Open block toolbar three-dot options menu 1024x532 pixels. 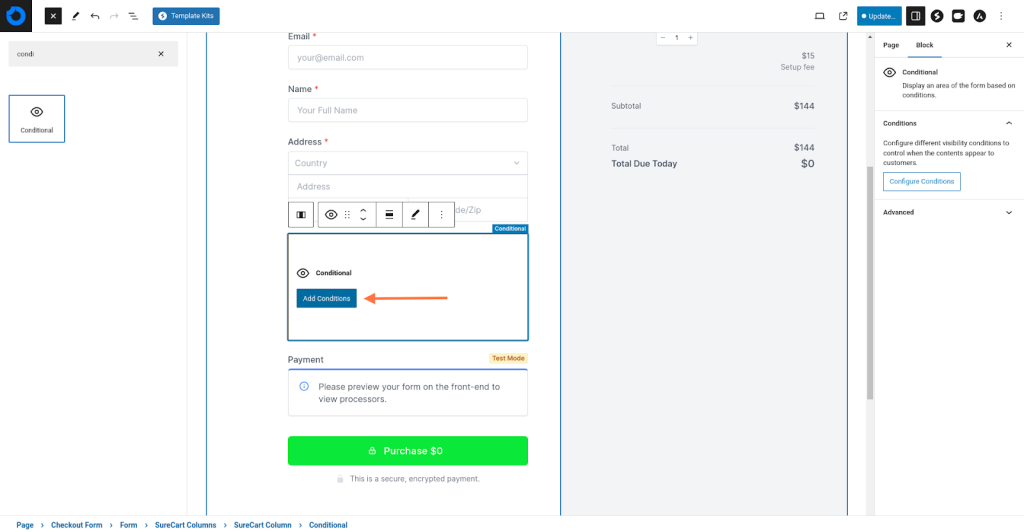(x=441, y=215)
